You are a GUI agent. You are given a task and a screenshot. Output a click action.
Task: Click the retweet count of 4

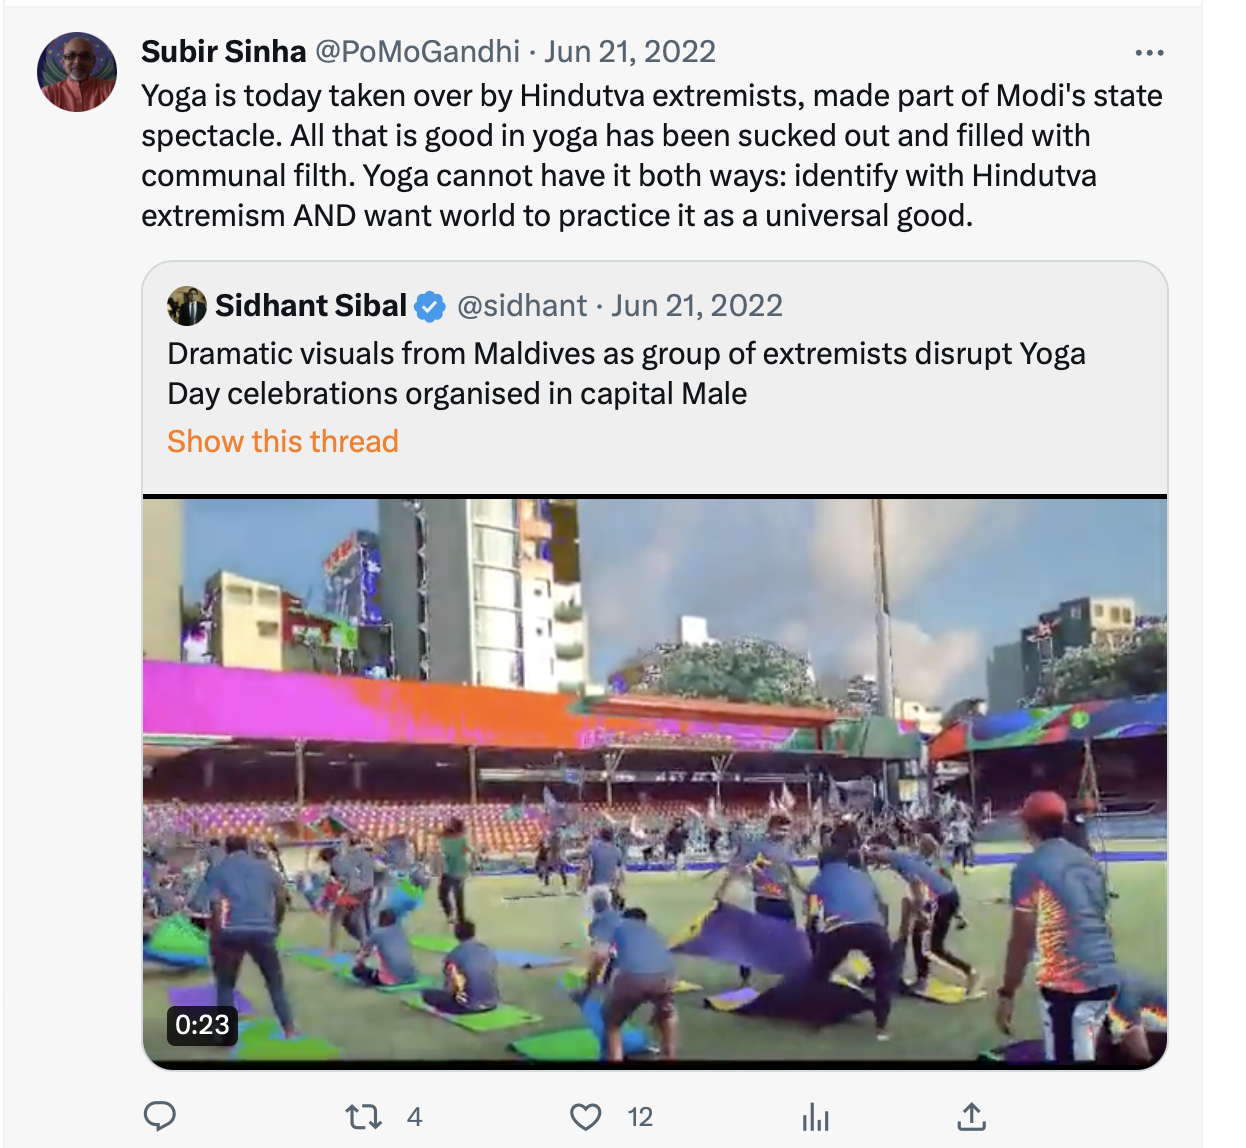(415, 1117)
